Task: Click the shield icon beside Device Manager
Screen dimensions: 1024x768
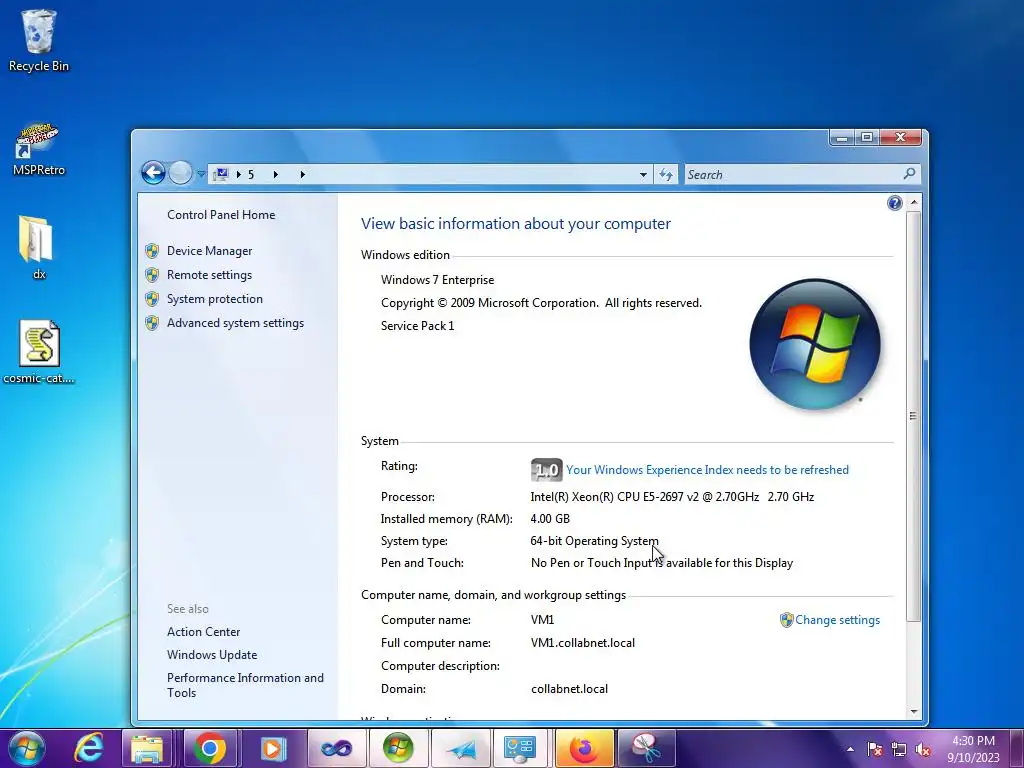Action: pos(152,251)
